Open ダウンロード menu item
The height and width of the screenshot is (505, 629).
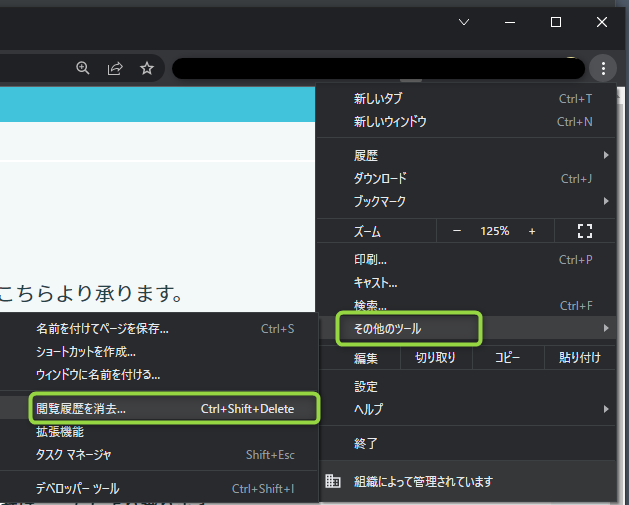coord(466,178)
